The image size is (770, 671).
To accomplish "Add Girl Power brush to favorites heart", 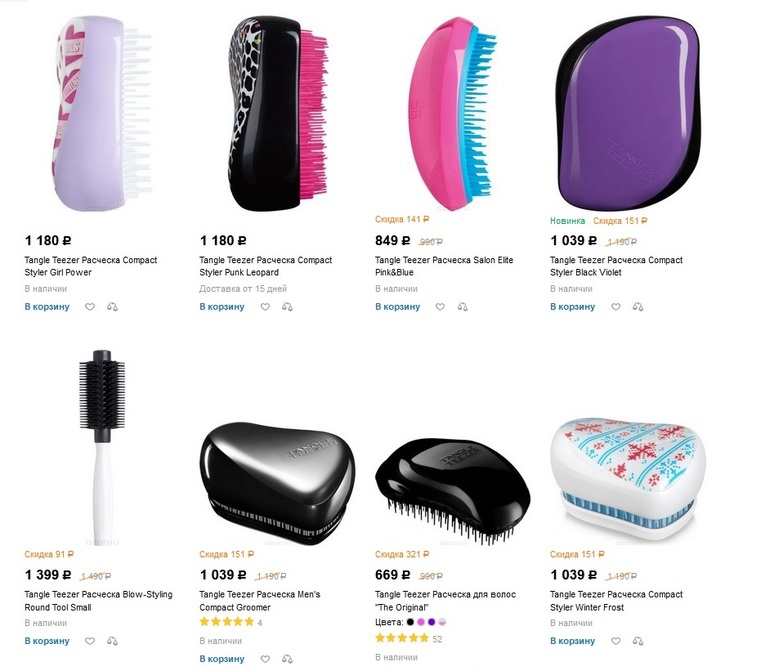I will [x=90, y=307].
